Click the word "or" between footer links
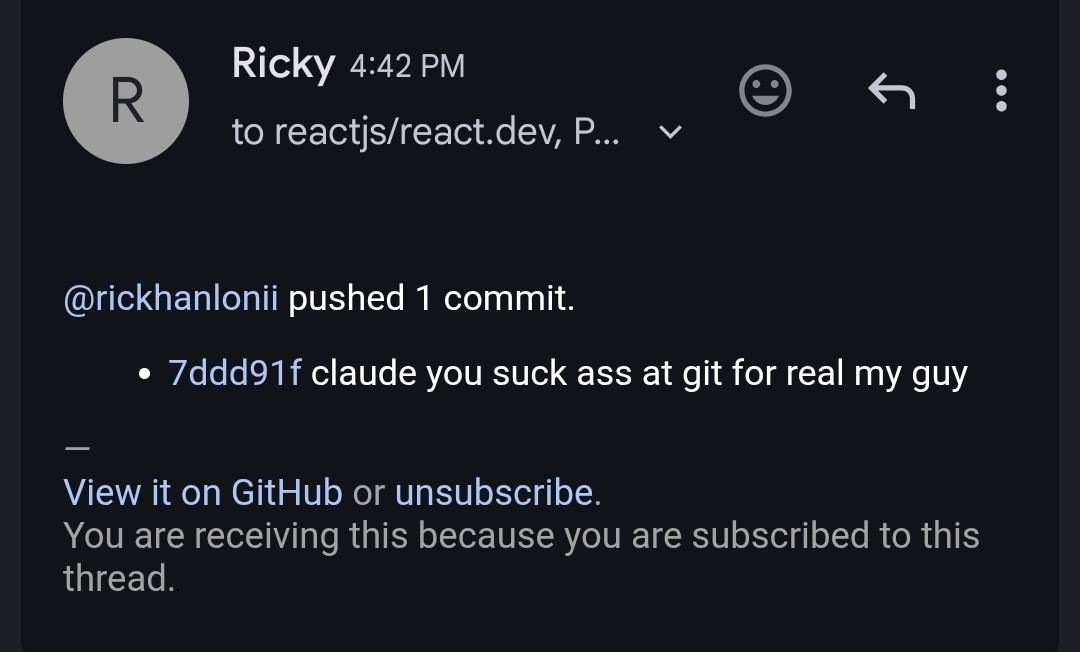1080x652 pixels. (x=369, y=492)
